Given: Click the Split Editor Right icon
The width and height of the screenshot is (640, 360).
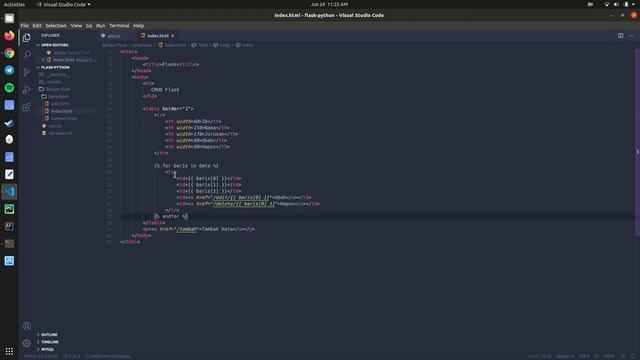Looking at the screenshot, I should click(x=620, y=36).
